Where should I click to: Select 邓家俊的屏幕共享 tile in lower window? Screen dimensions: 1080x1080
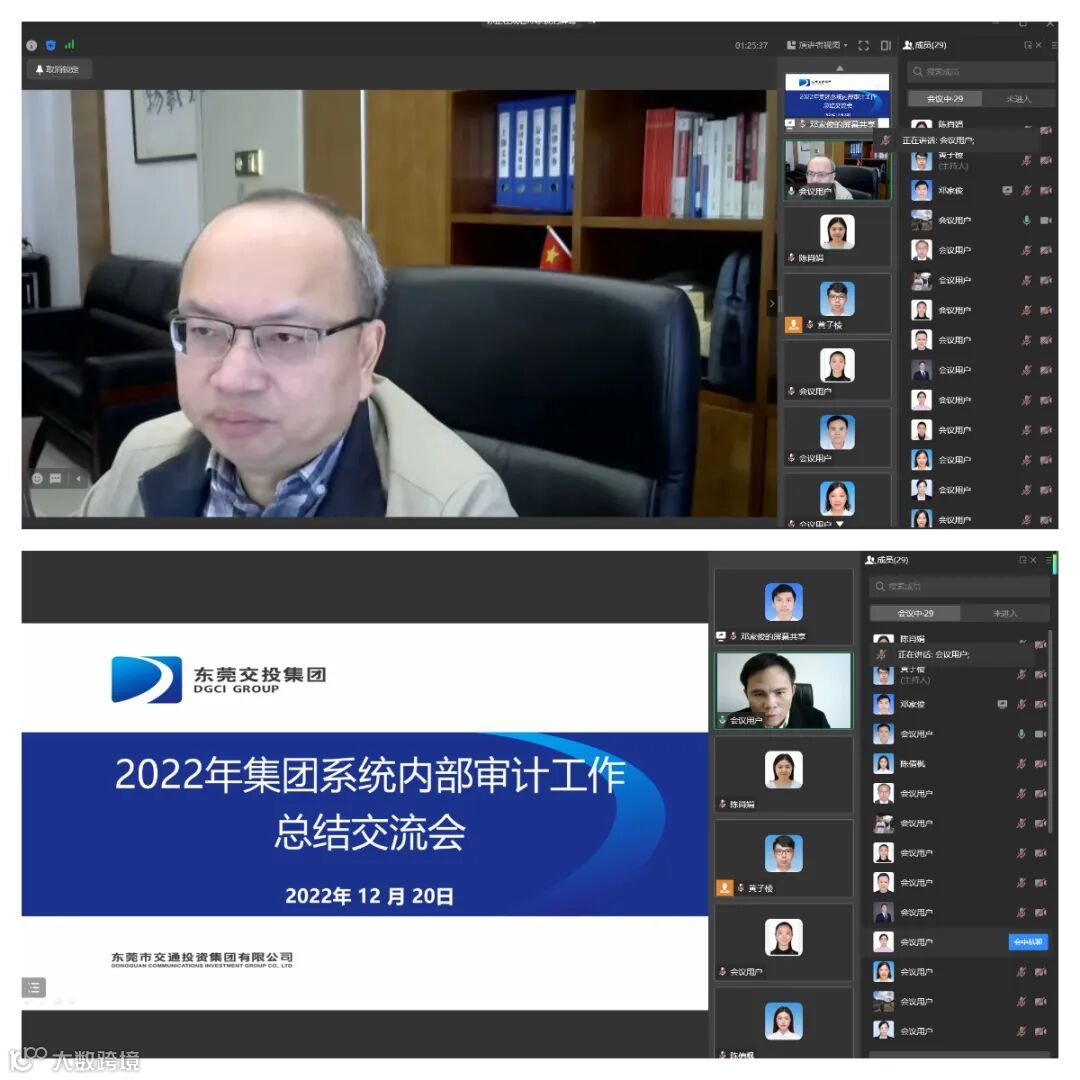pyautogui.click(x=784, y=608)
